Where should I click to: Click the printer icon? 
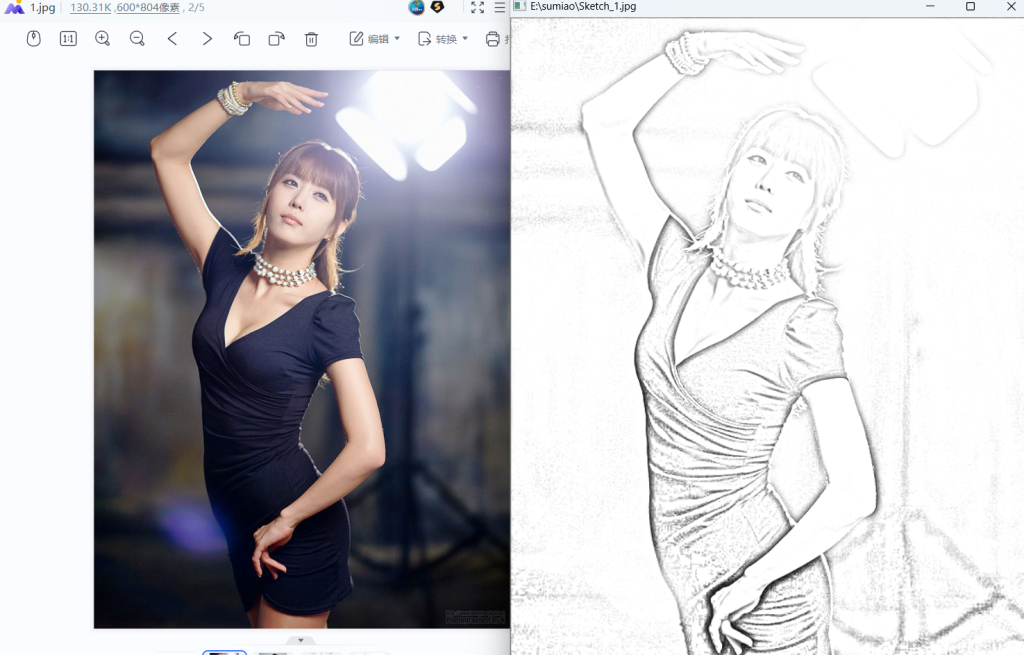pyautogui.click(x=492, y=39)
